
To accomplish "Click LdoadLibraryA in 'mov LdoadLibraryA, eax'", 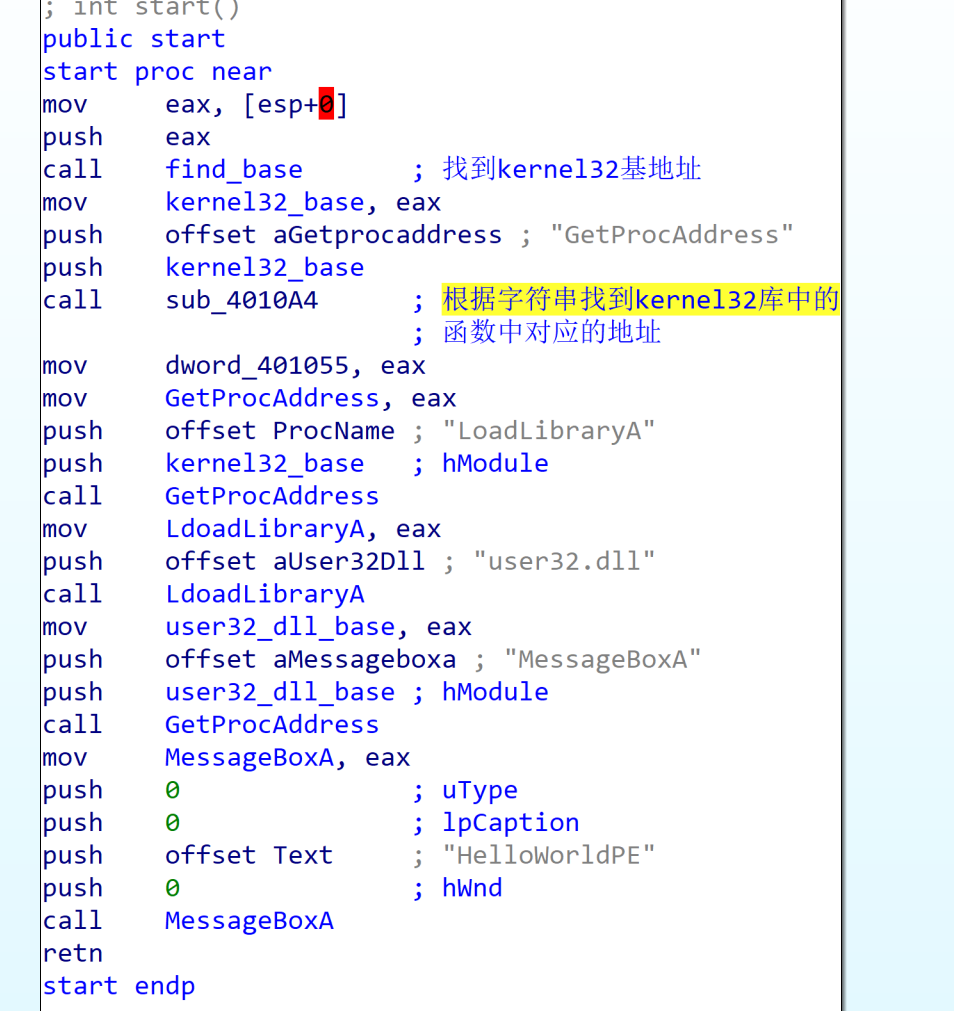I will tap(265, 529).
